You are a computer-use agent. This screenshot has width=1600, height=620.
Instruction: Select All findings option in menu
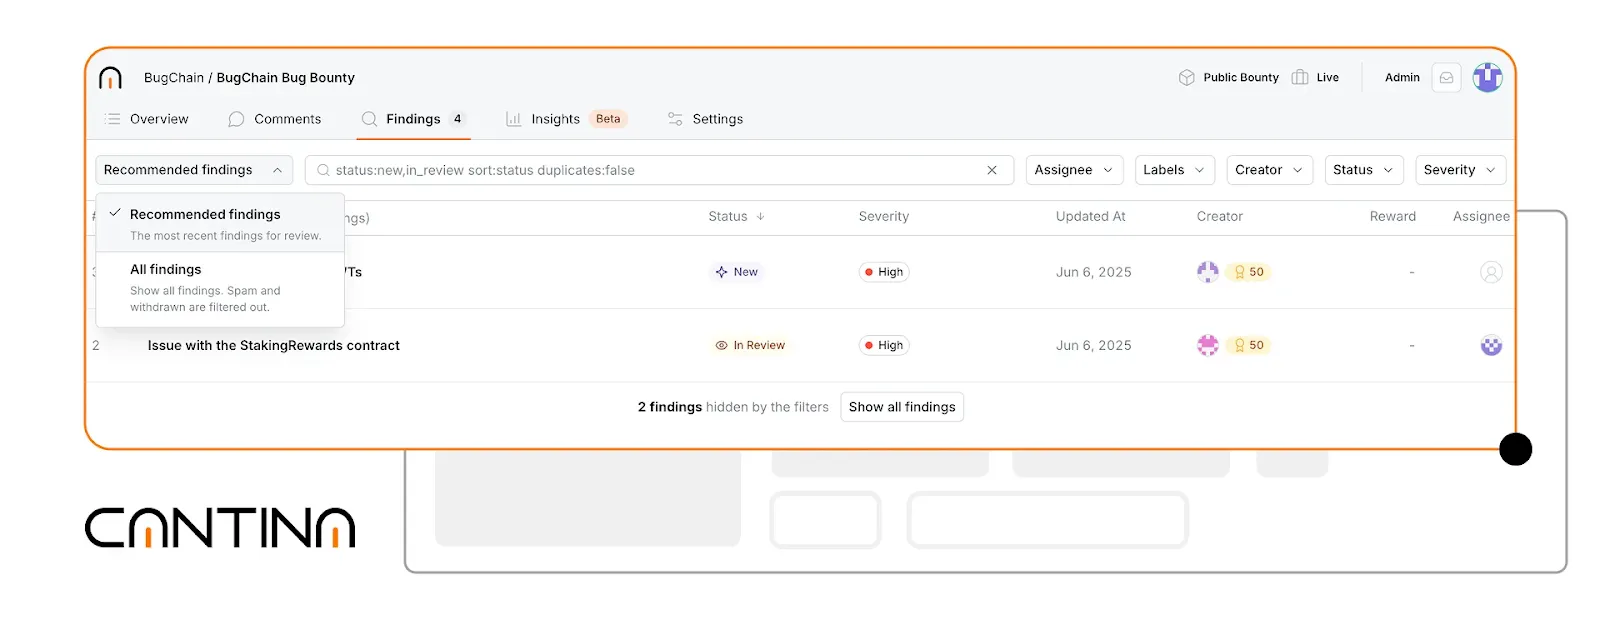pos(220,288)
